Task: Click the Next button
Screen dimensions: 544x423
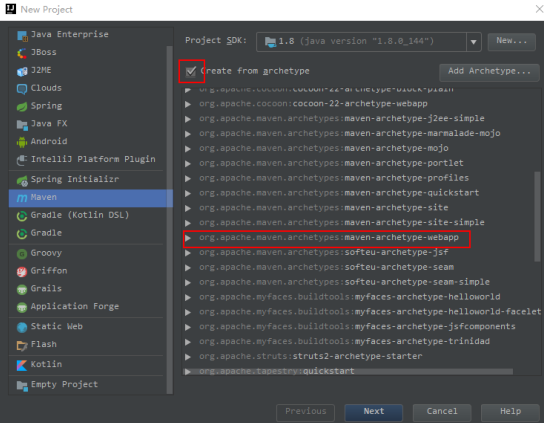Action: coord(374,412)
